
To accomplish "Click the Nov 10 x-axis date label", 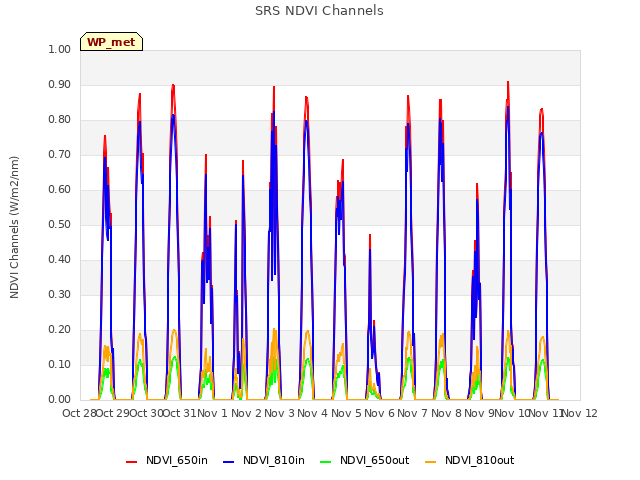I will (512, 413).
